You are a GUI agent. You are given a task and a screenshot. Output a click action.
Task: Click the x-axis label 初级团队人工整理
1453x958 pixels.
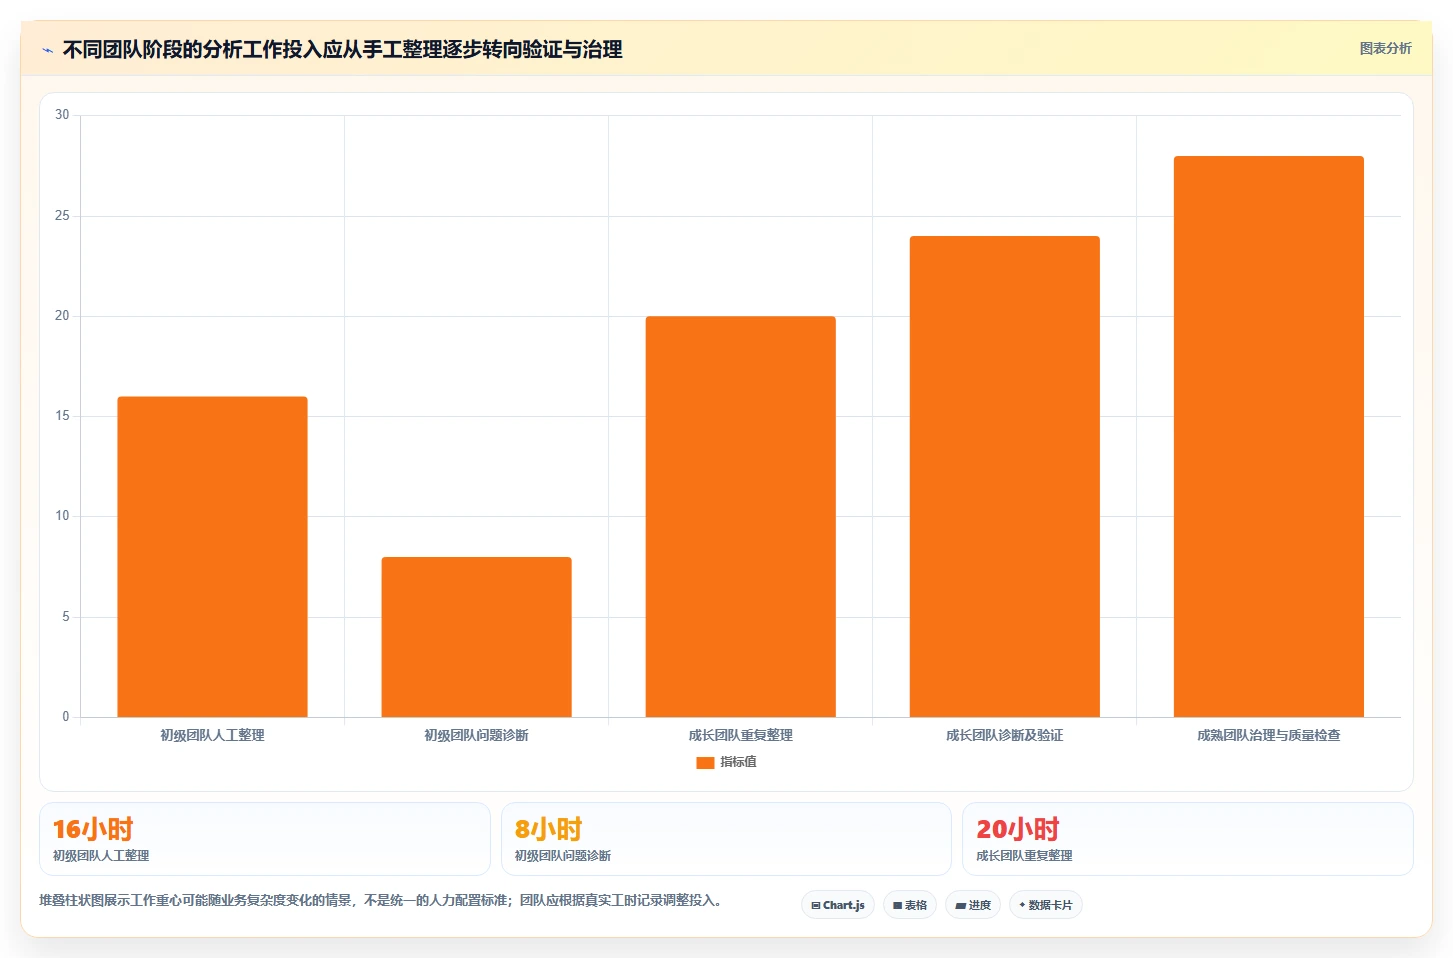pos(212,735)
